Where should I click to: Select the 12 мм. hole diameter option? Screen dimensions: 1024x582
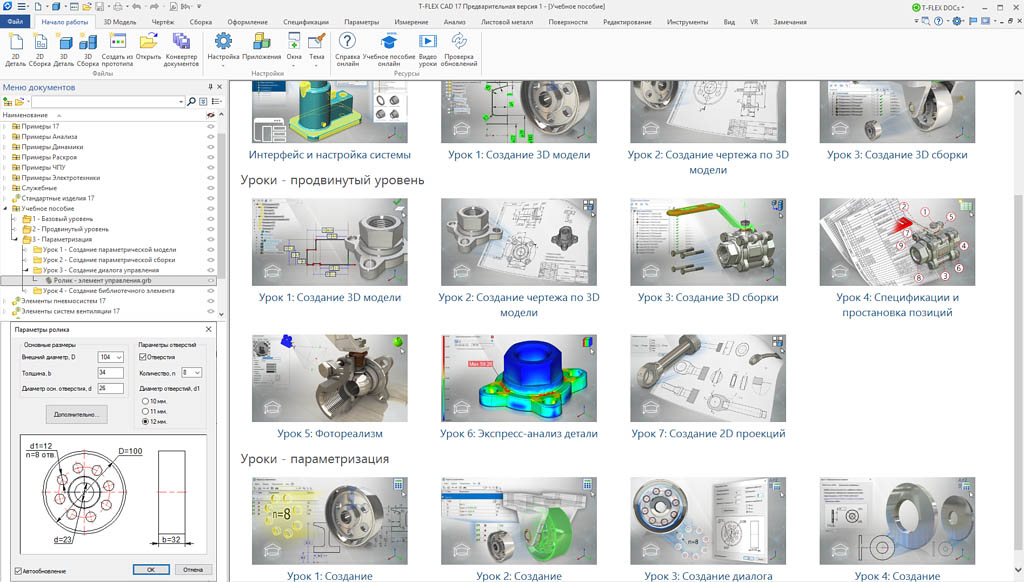tap(145, 422)
